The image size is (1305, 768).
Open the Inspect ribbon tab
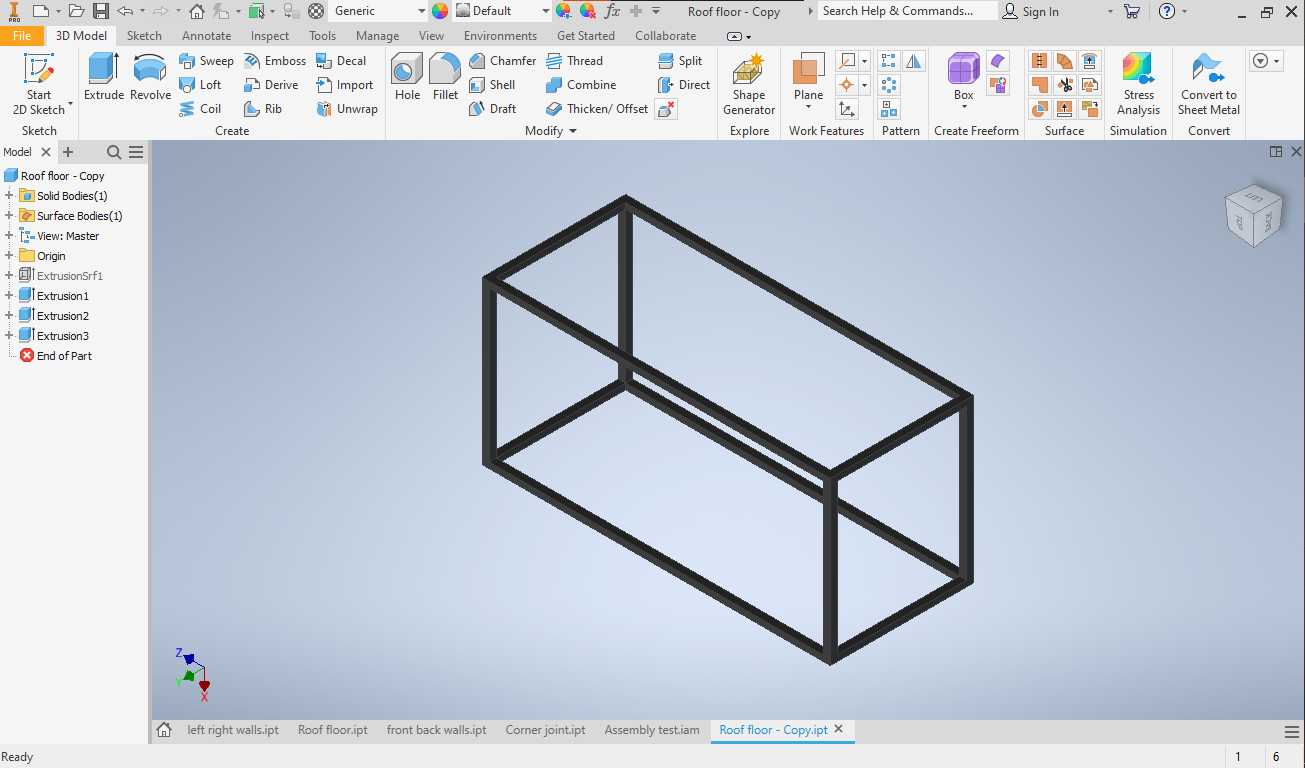pos(270,36)
